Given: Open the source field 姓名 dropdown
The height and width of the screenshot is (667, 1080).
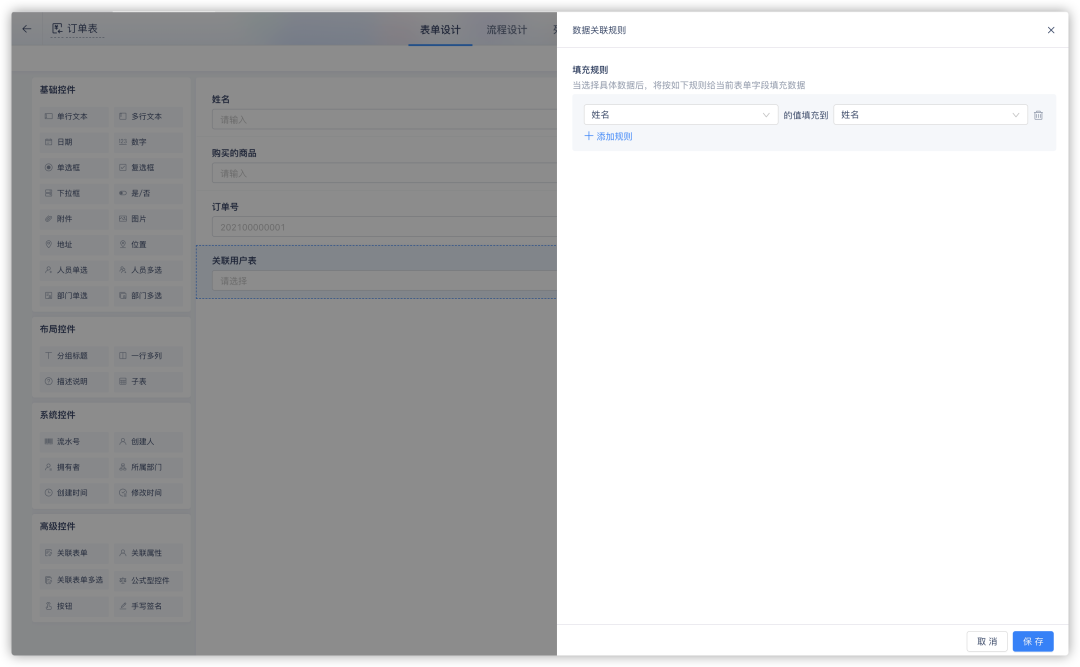Looking at the screenshot, I should [x=681, y=115].
